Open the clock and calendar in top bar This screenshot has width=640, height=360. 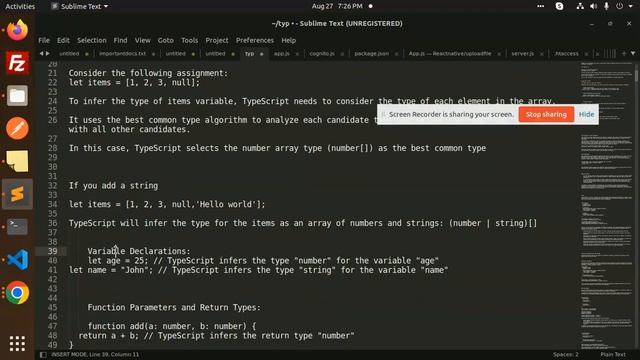tap(337, 6)
